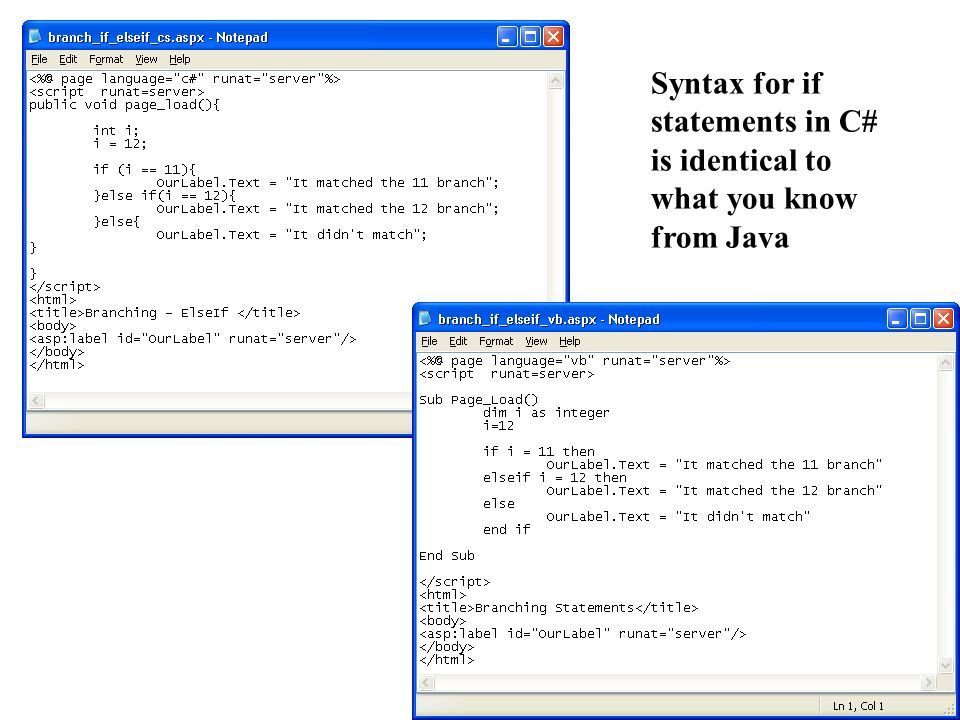Open File menu in branch_if_elseif_cs.aspx Notepad
The height and width of the screenshot is (720, 960).
coord(39,59)
